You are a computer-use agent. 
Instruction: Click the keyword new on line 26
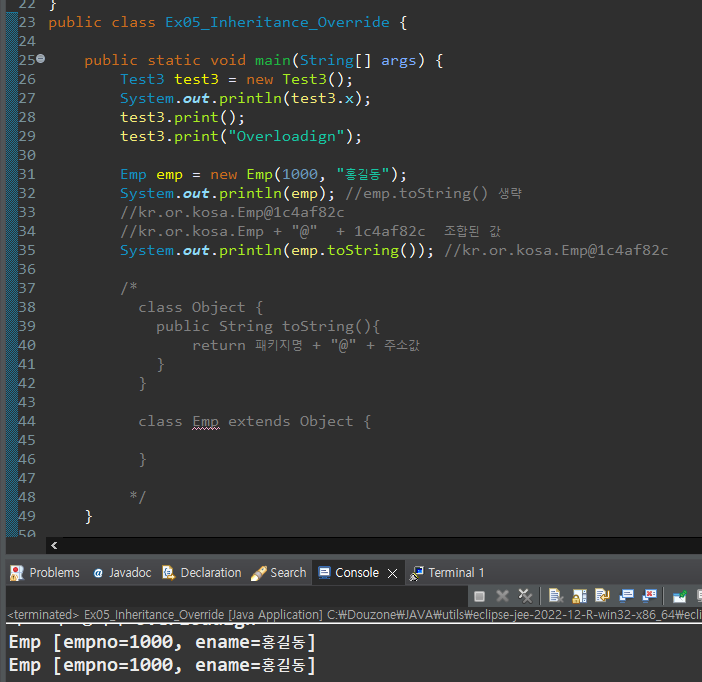click(x=259, y=79)
